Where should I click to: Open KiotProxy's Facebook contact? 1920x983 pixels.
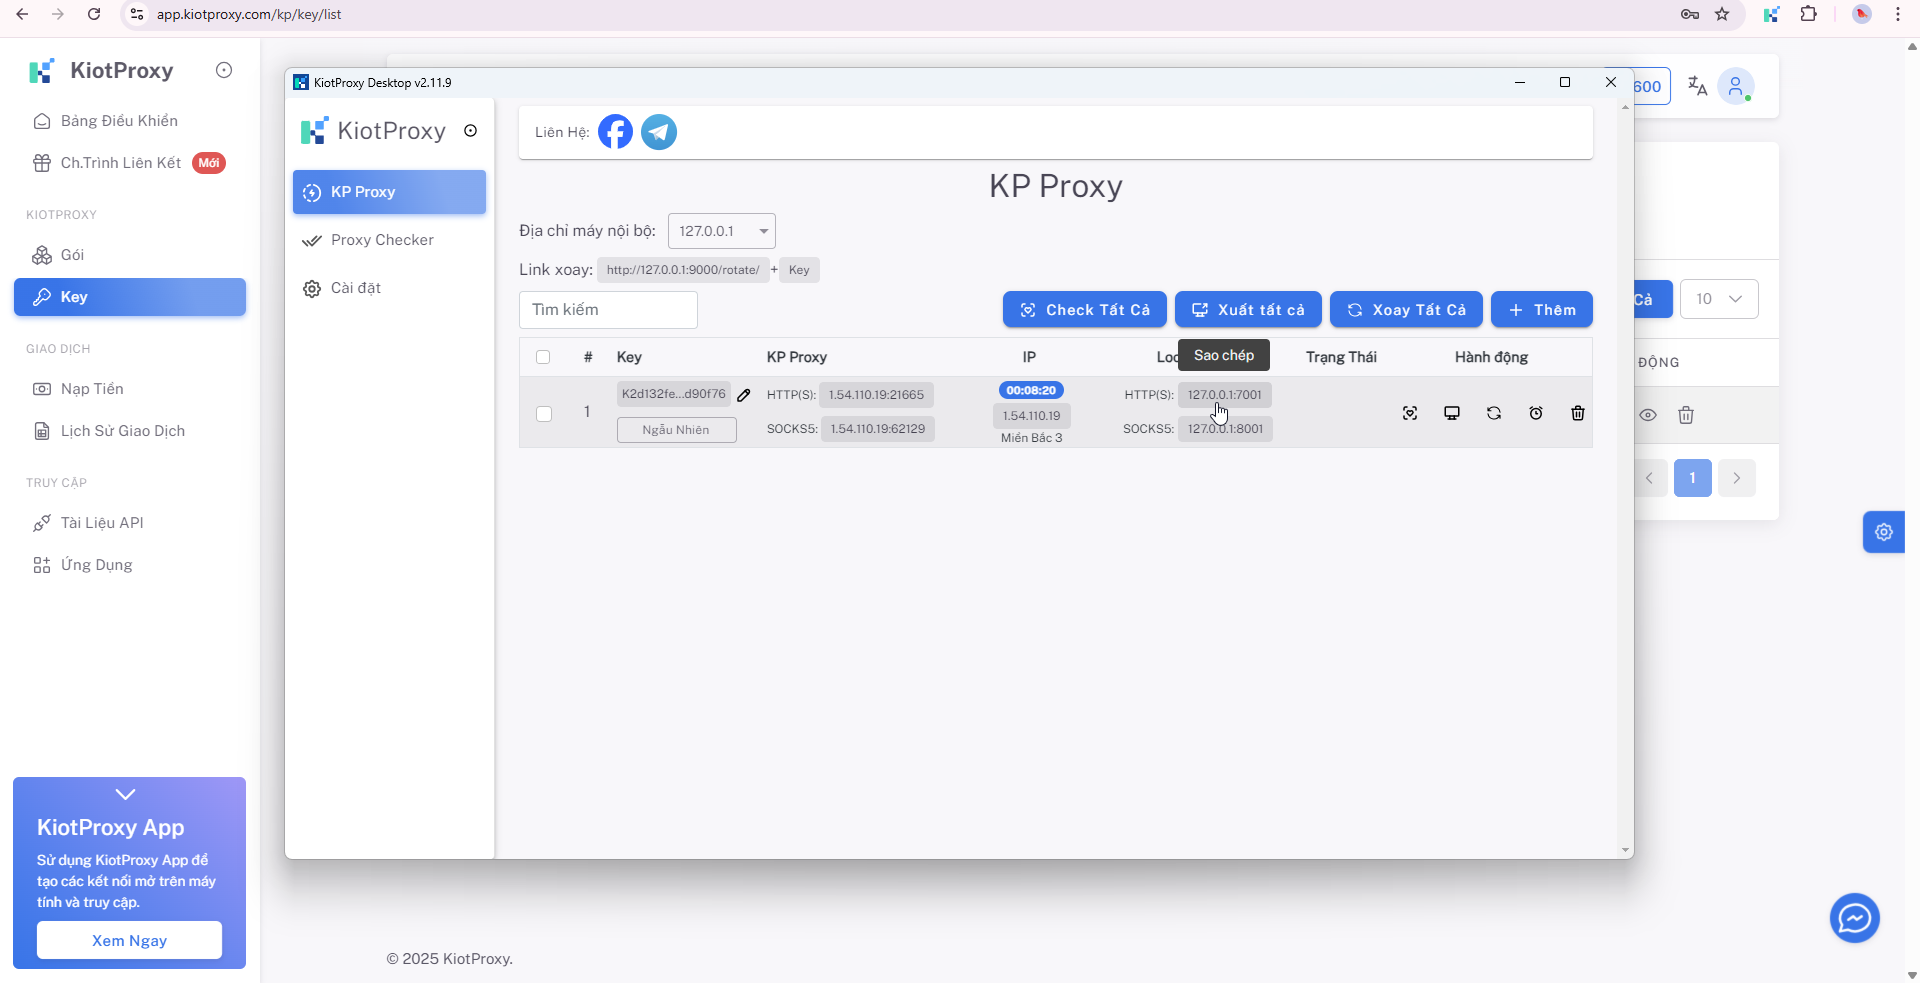click(614, 131)
